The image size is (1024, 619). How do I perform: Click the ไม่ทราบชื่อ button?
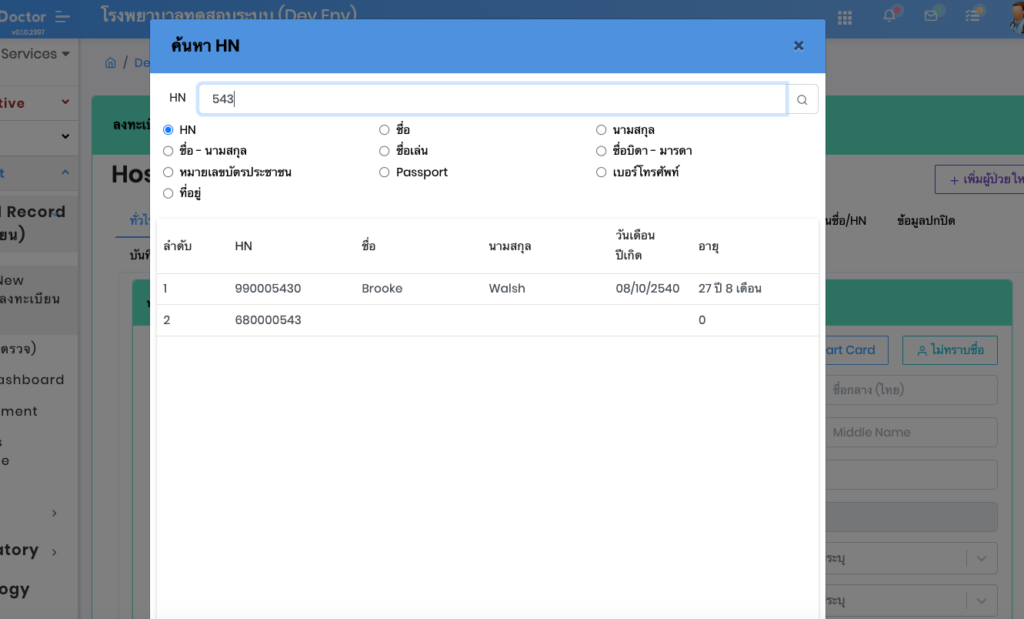click(949, 350)
